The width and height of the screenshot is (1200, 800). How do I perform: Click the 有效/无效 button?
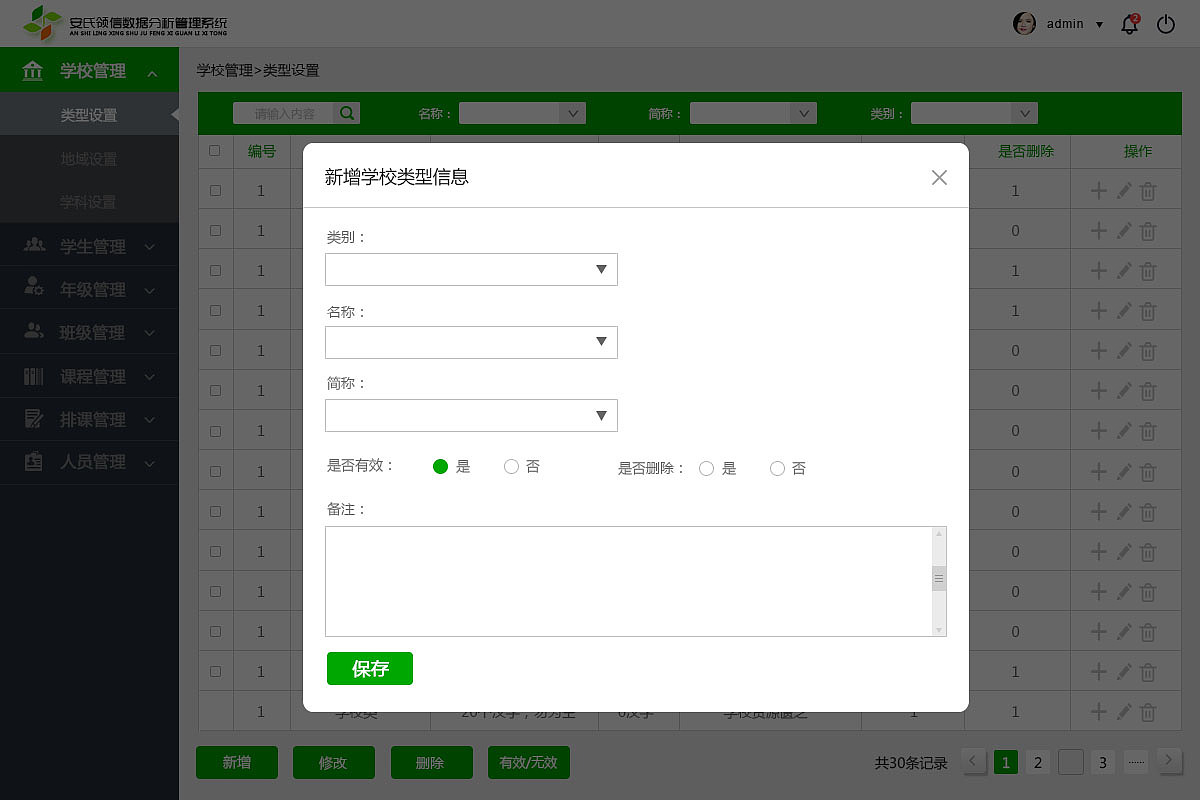(528, 762)
